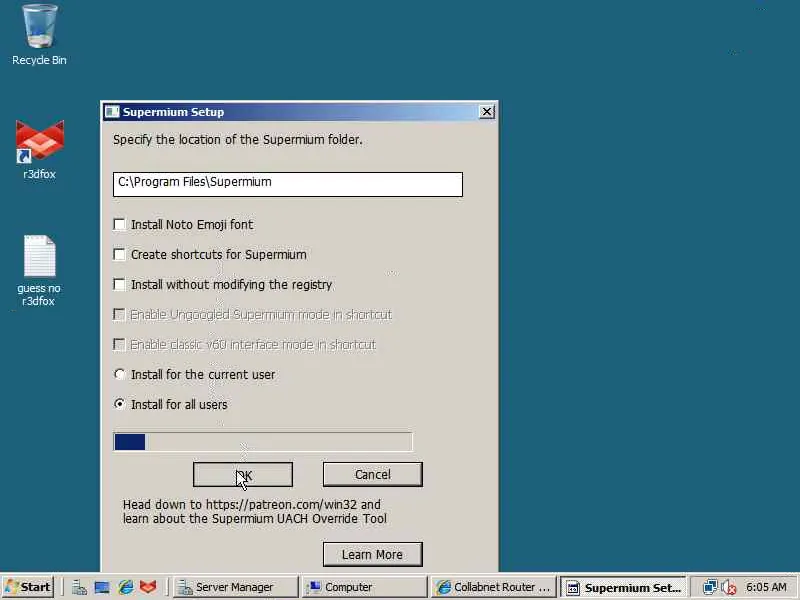
Task: Click the installation progress bar
Action: pyautogui.click(x=263, y=442)
